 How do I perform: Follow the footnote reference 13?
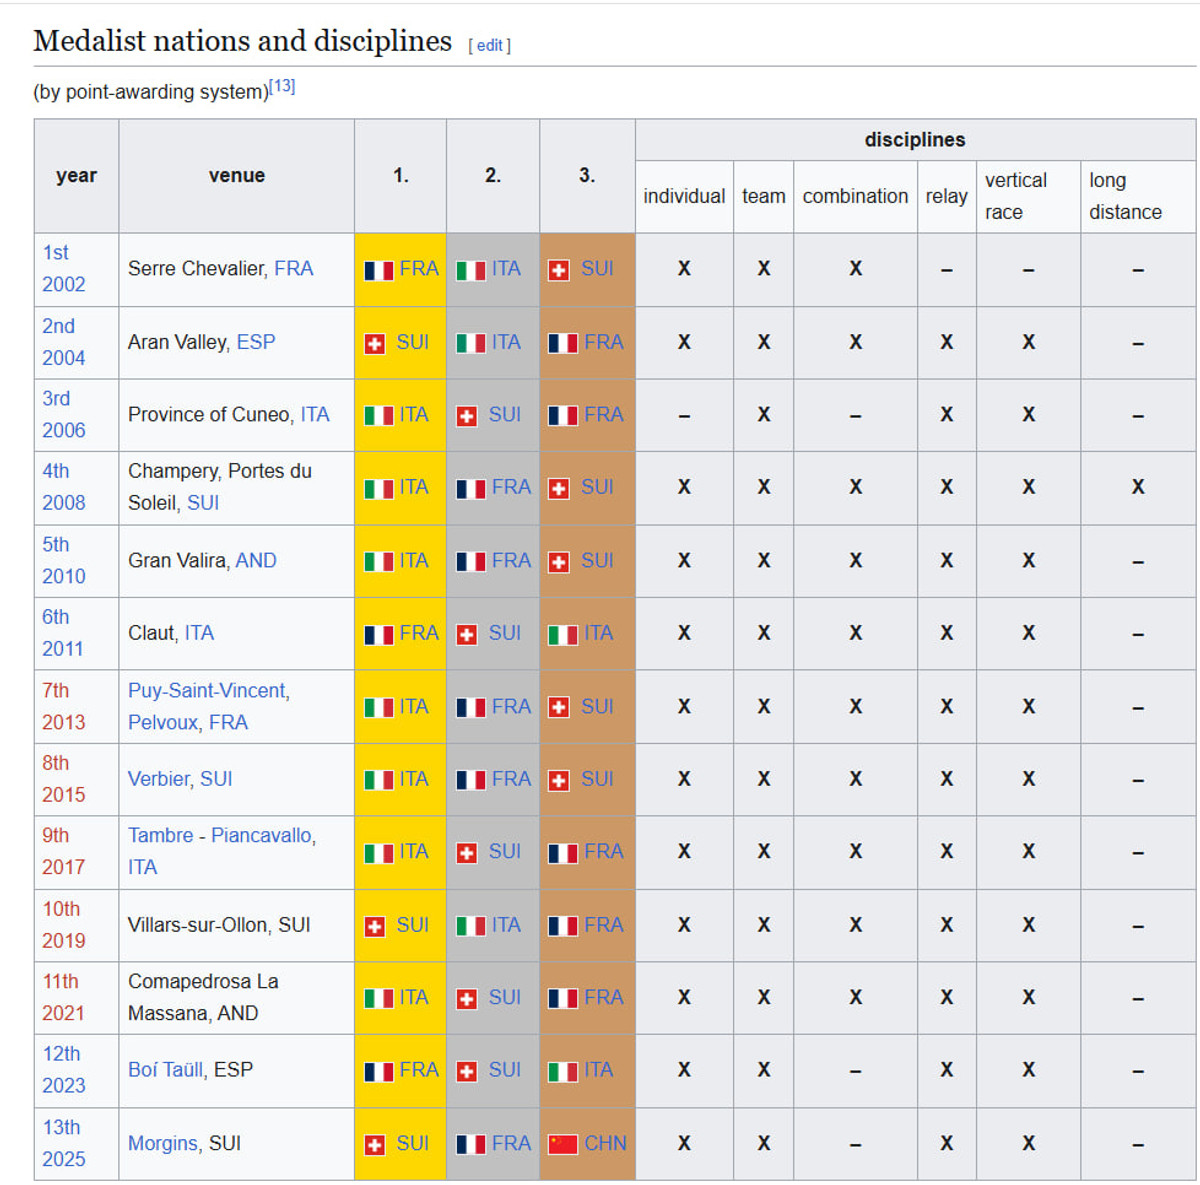click(282, 86)
